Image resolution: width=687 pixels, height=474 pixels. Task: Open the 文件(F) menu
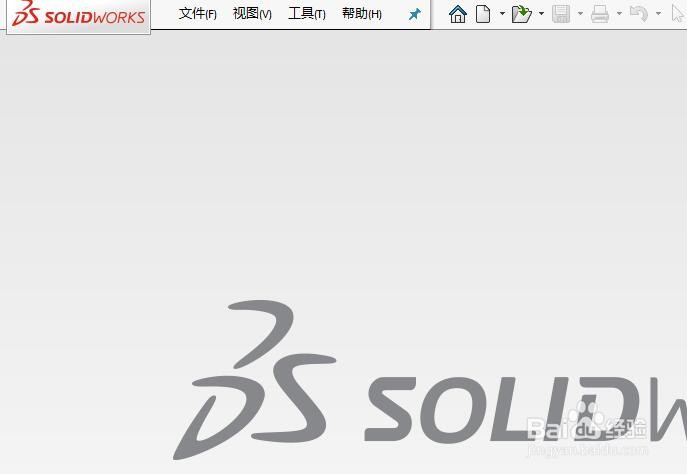pyautogui.click(x=198, y=14)
